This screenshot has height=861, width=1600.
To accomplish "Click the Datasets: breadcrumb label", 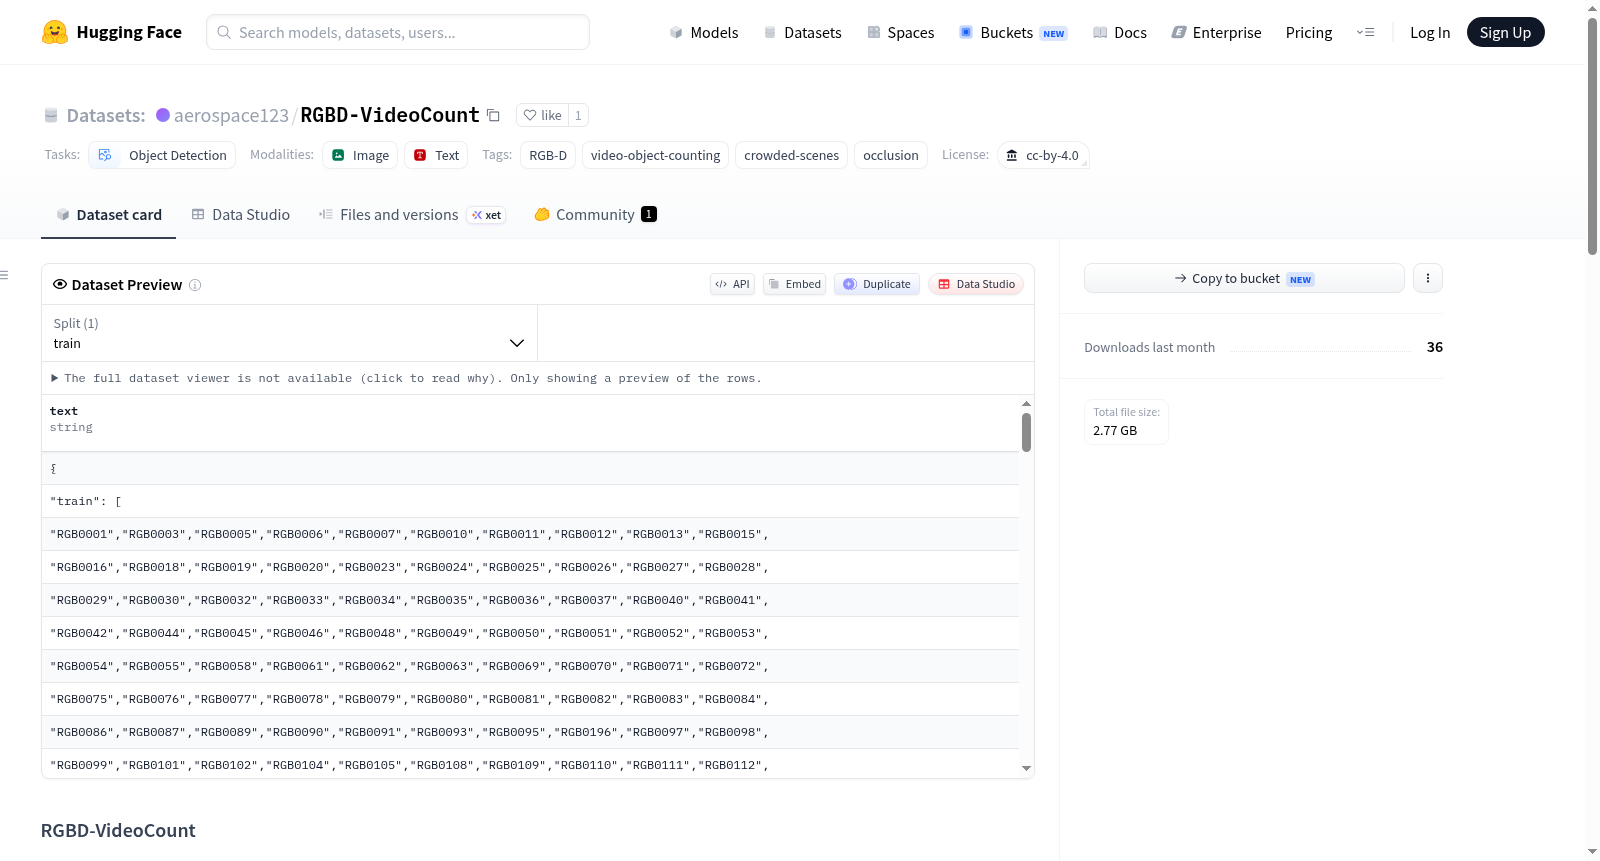I will (x=106, y=115).
